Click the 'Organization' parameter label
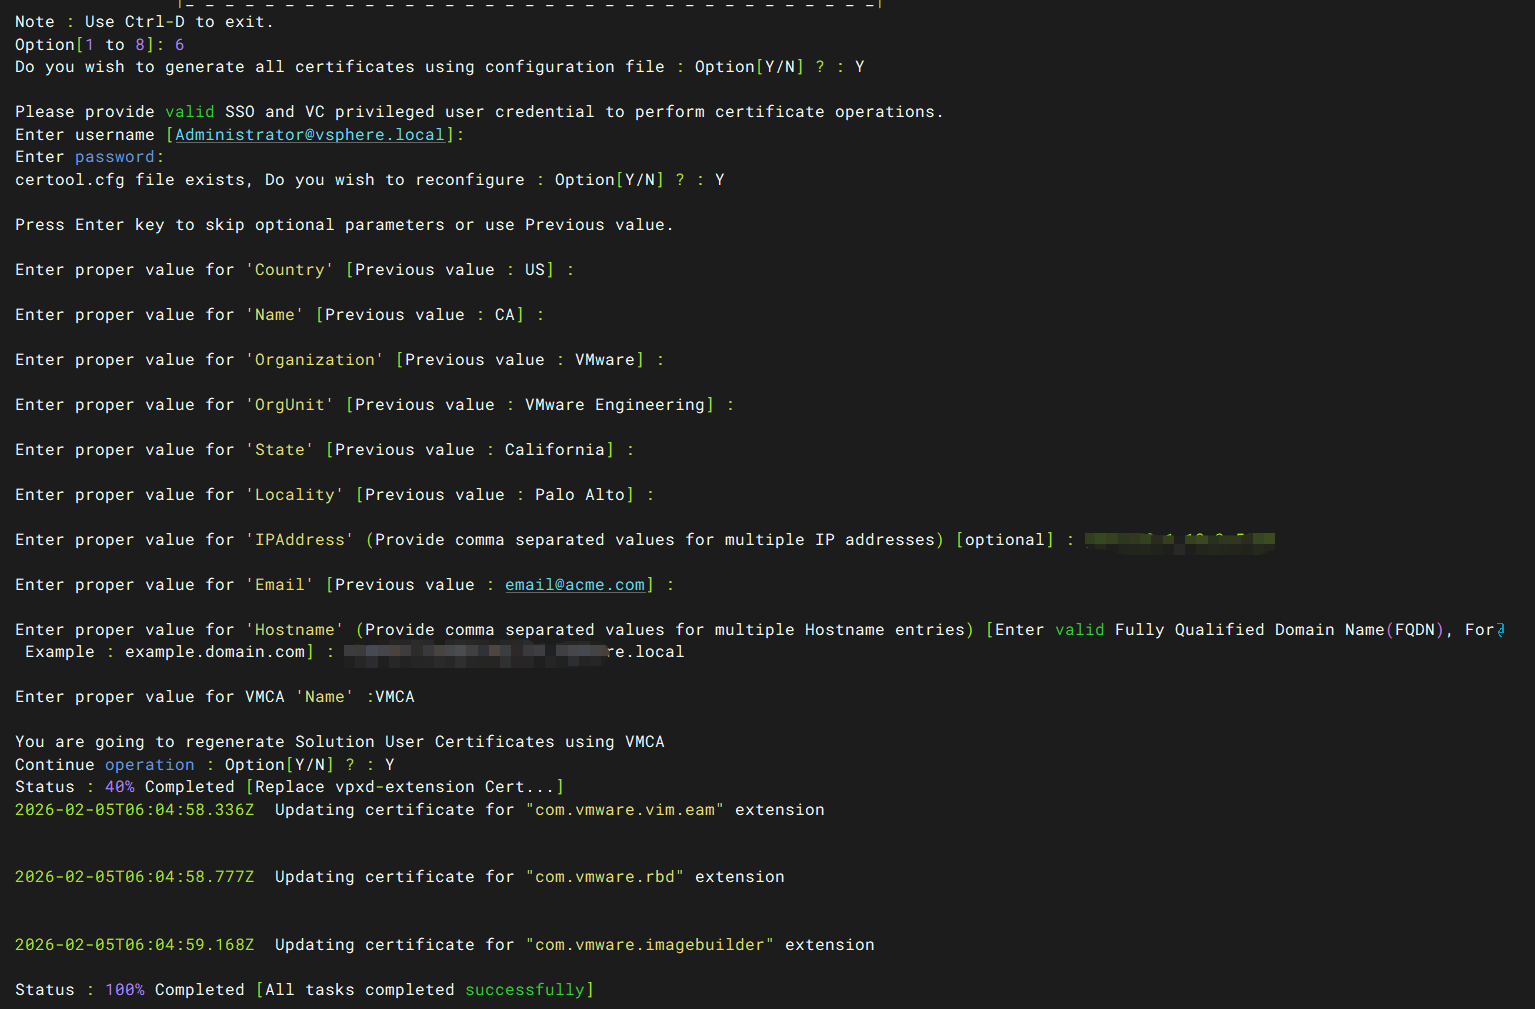This screenshot has height=1009, width=1535. (x=314, y=360)
